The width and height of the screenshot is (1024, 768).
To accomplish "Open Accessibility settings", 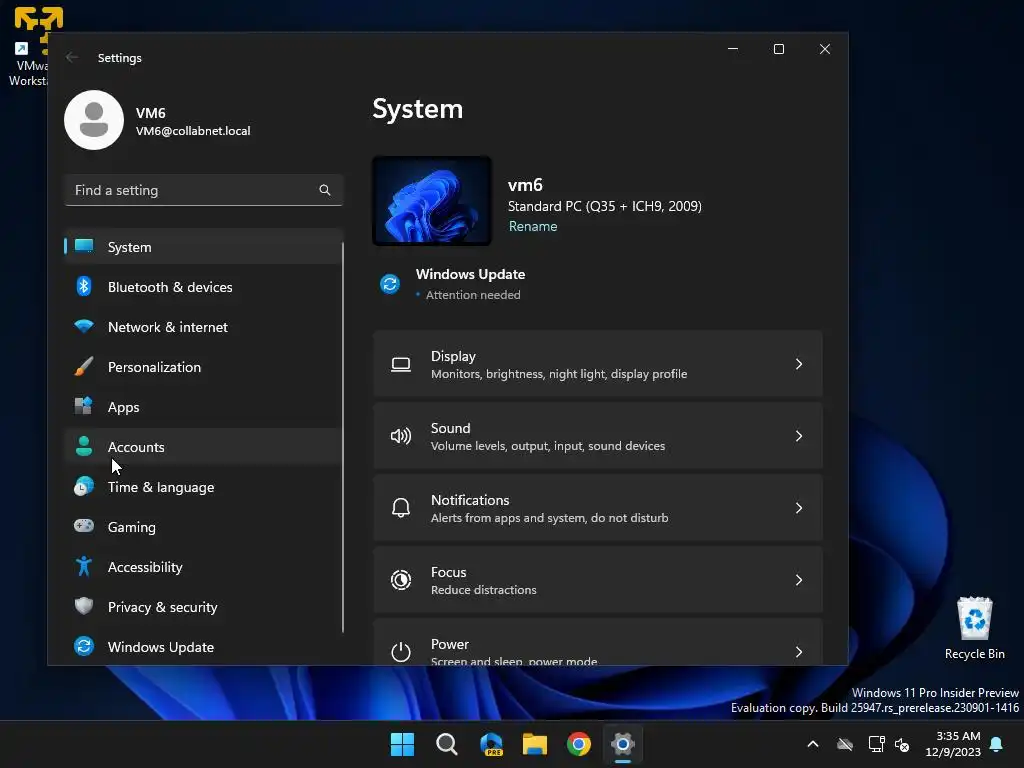I will 203,567.
